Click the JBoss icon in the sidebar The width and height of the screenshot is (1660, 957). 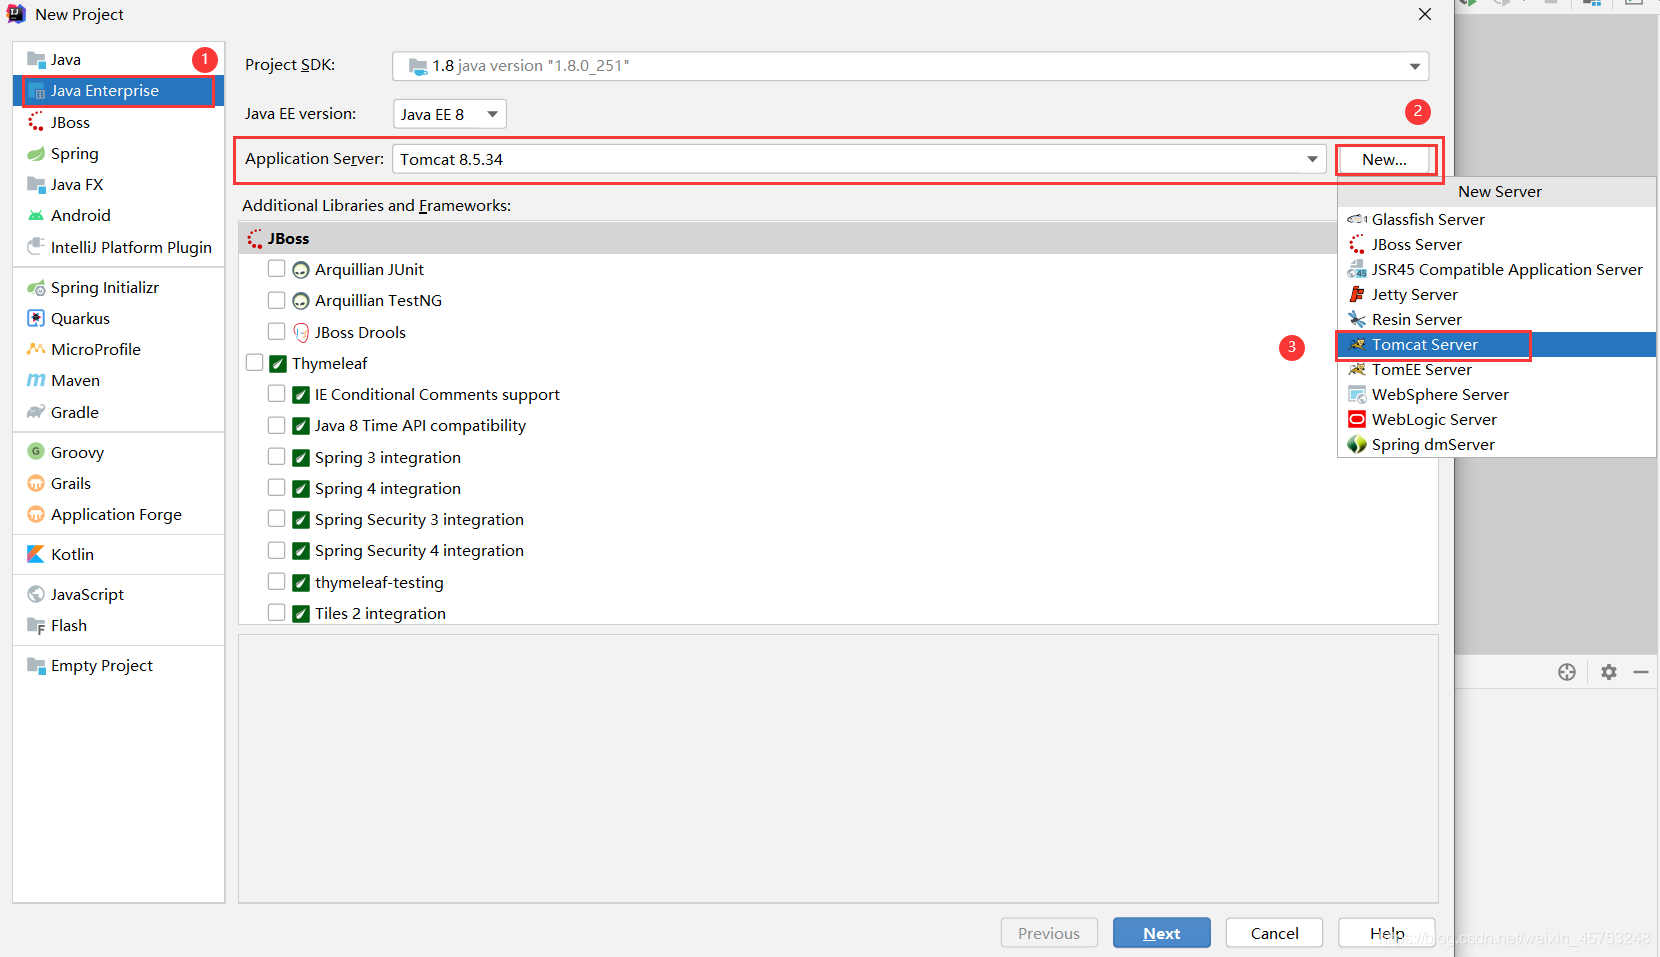[x=36, y=122]
